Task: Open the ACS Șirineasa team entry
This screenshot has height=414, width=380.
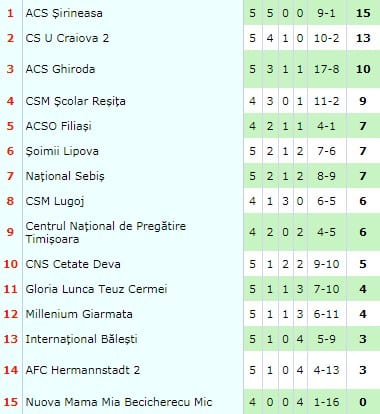Action: pyautogui.click(x=64, y=13)
